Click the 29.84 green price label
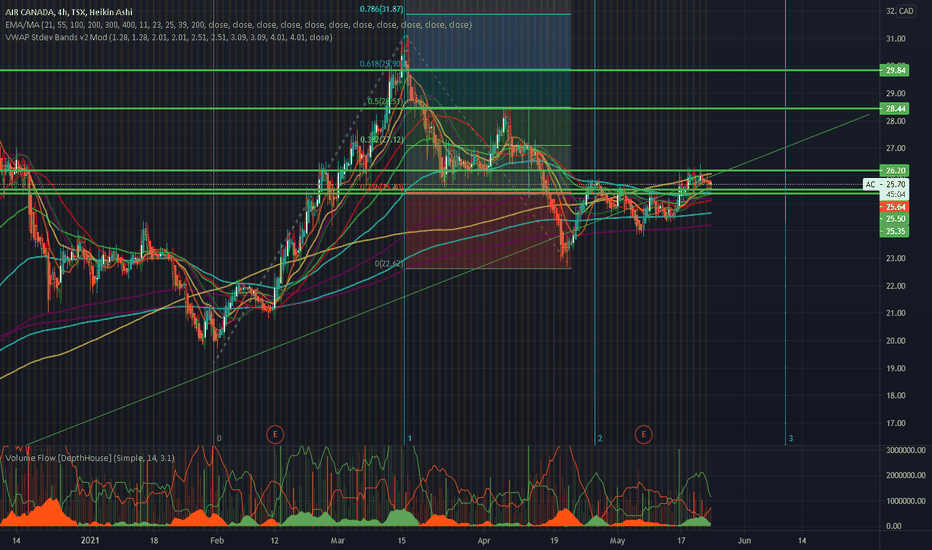932x550 pixels. (895, 70)
